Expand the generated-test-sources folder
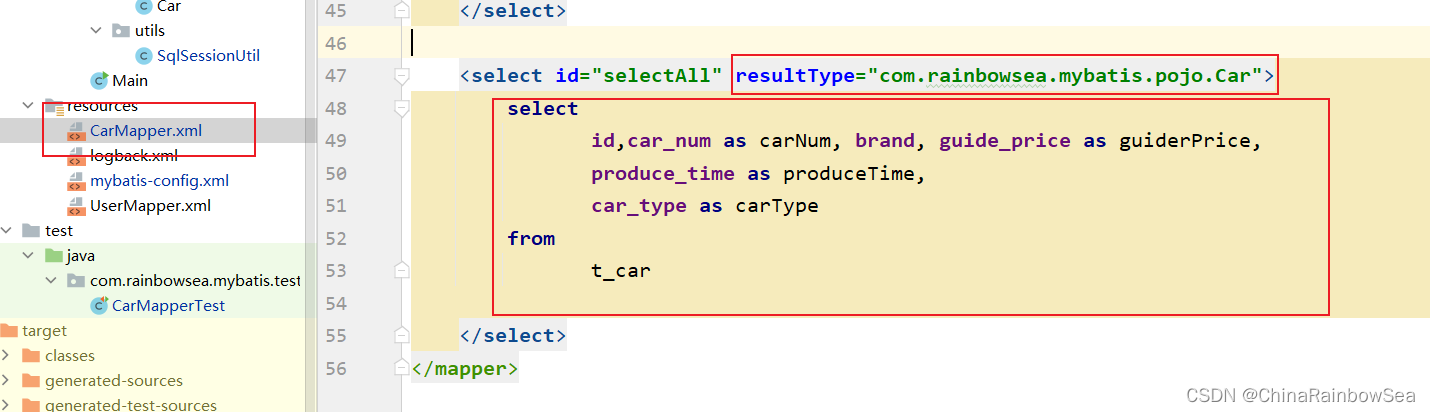Screen dimensions: 1430x412 point(7,405)
